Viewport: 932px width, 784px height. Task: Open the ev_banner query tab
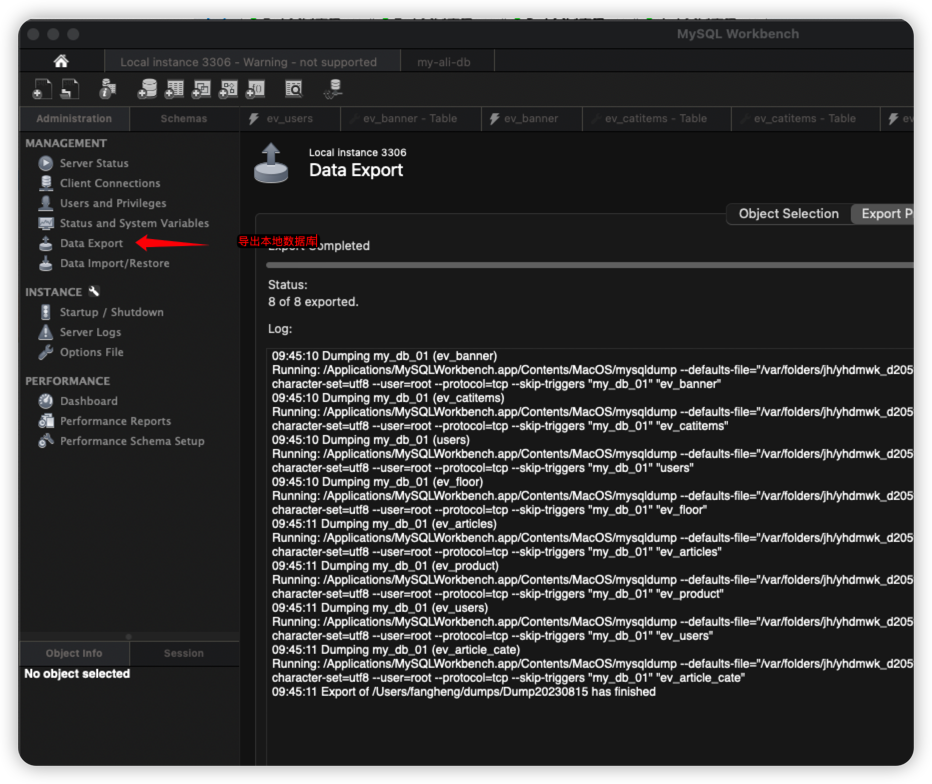(531, 119)
